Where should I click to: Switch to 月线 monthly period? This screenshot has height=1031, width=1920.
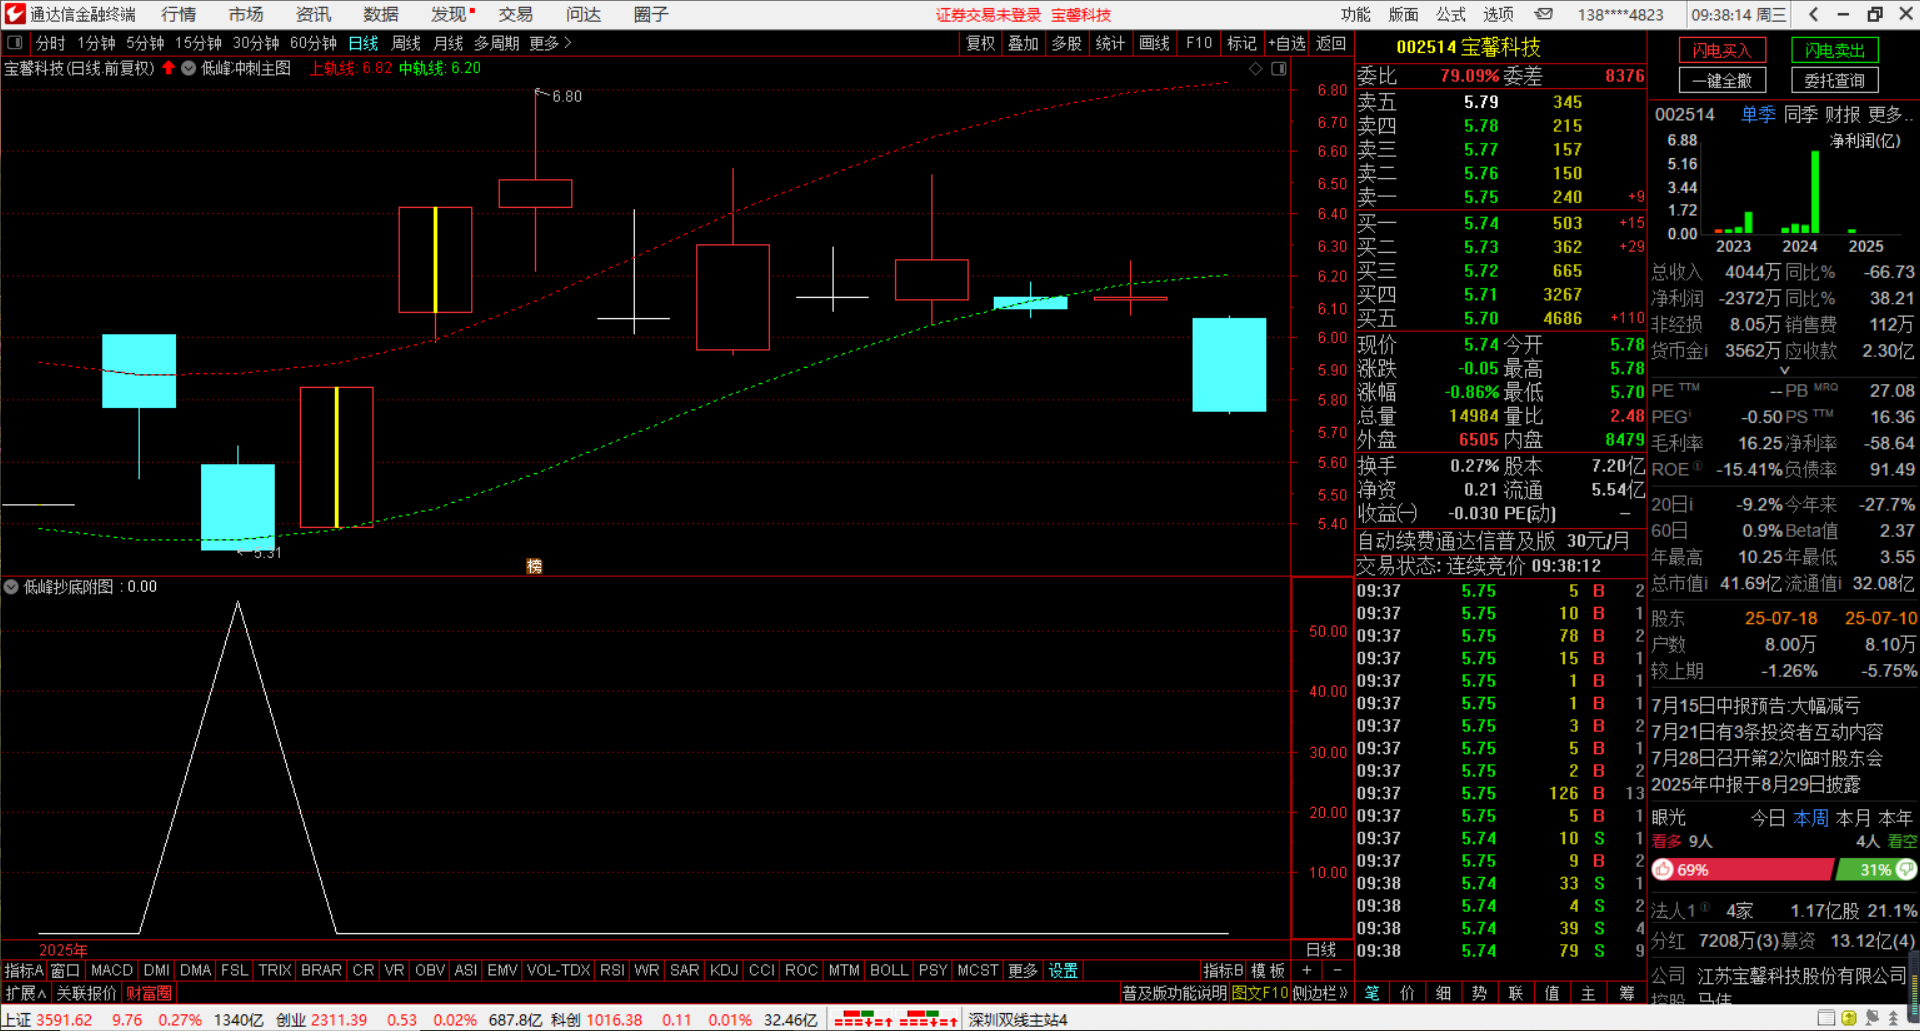(x=448, y=43)
